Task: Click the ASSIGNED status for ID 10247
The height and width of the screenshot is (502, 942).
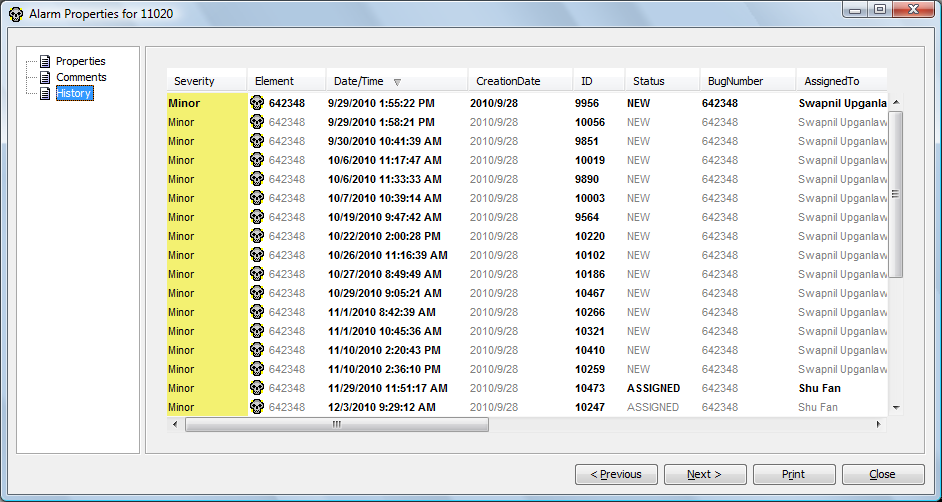Action: click(653, 407)
